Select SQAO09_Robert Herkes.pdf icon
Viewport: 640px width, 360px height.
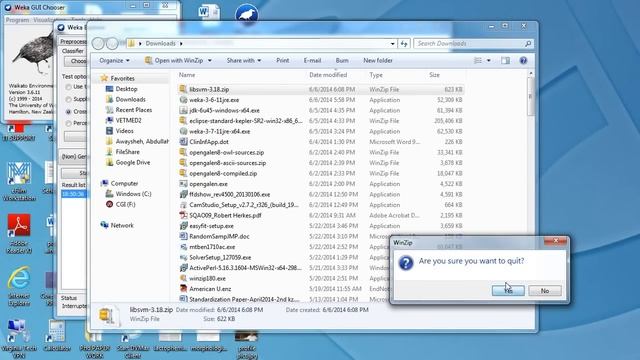click(x=183, y=216)
